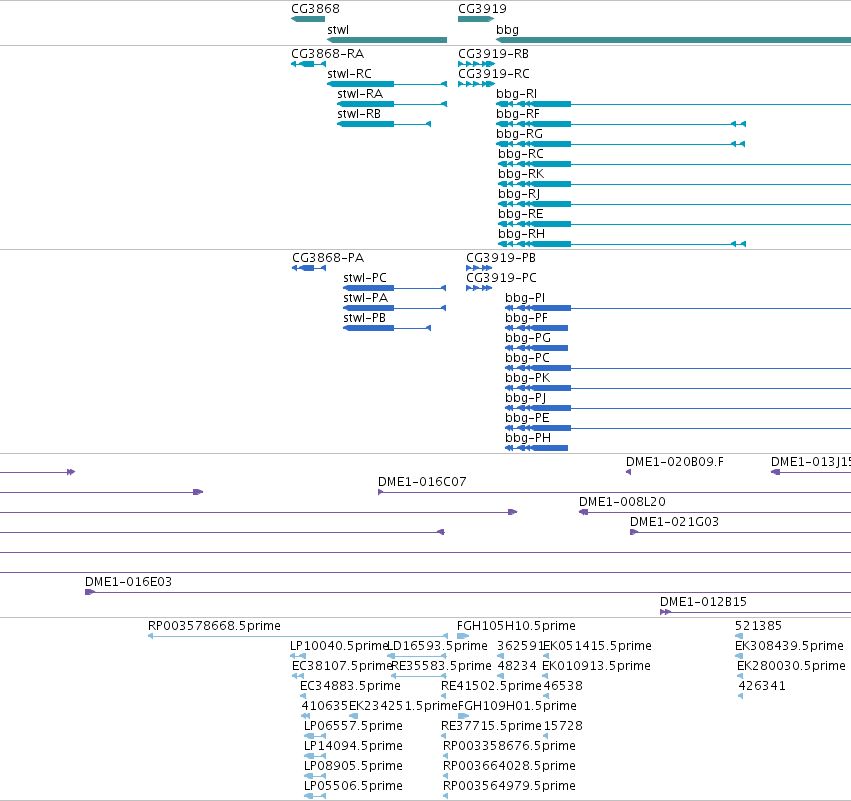
Task: Click the FGH105H10.5prime EST
Action: tap(463, 636)
